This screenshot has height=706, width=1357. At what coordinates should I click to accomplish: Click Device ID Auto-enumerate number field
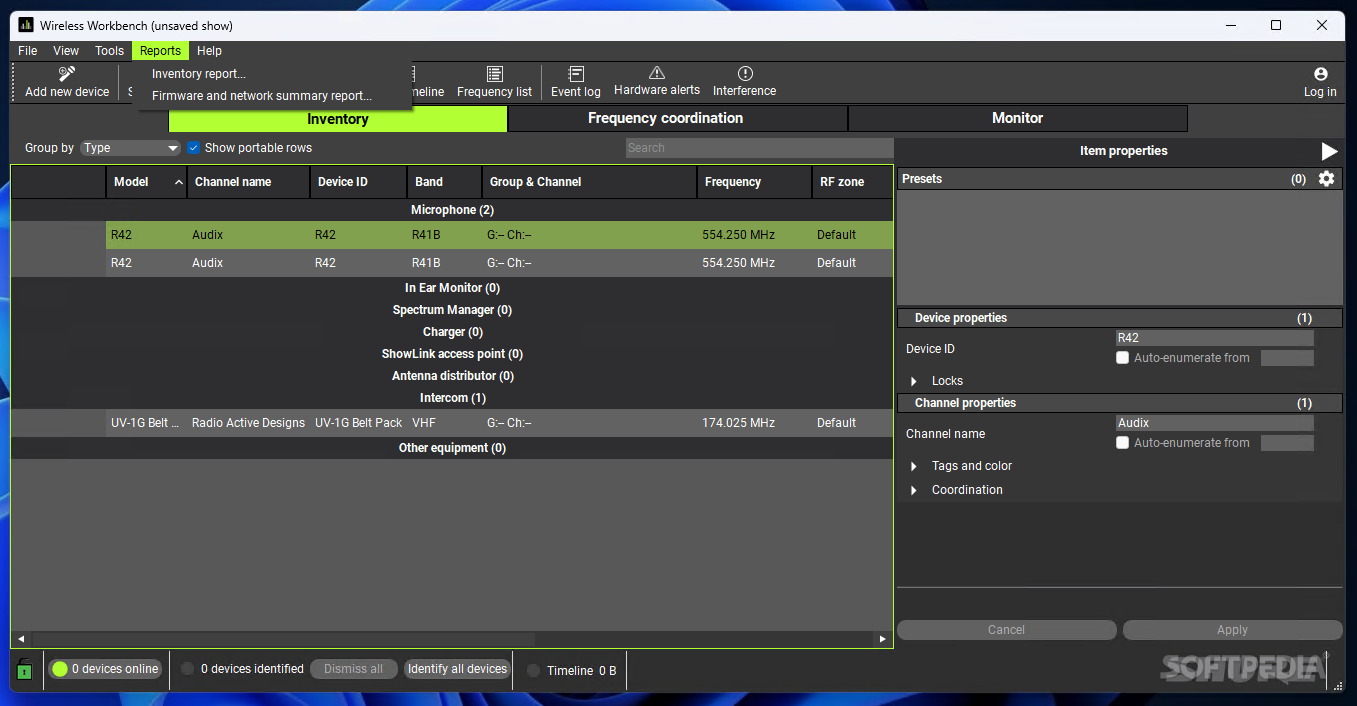pyautogui.click(x=1287, y=358)
